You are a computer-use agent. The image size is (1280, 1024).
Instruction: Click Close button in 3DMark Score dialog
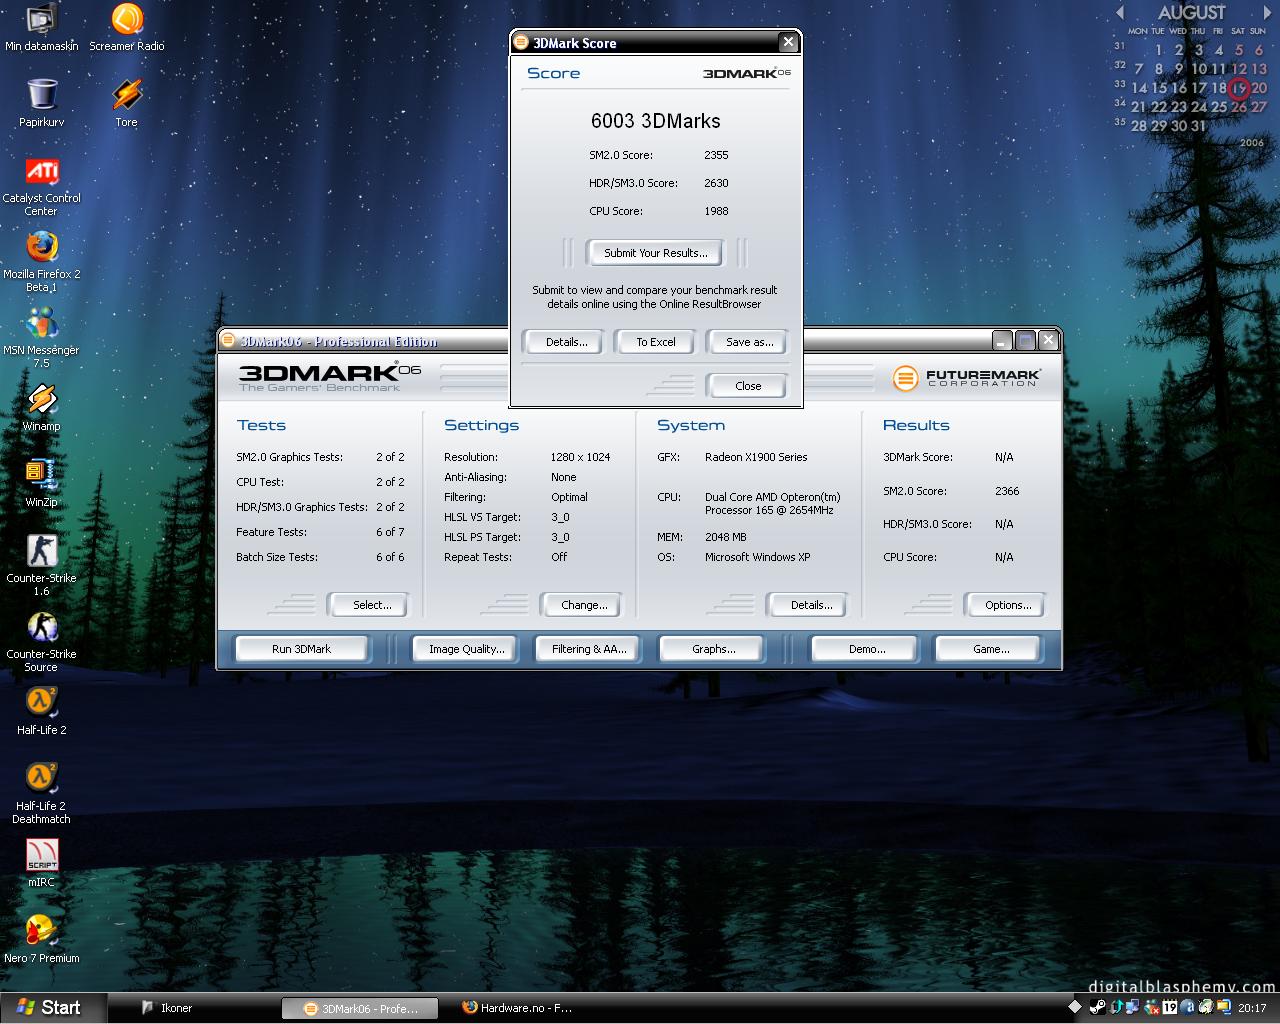tap(748, 386)
